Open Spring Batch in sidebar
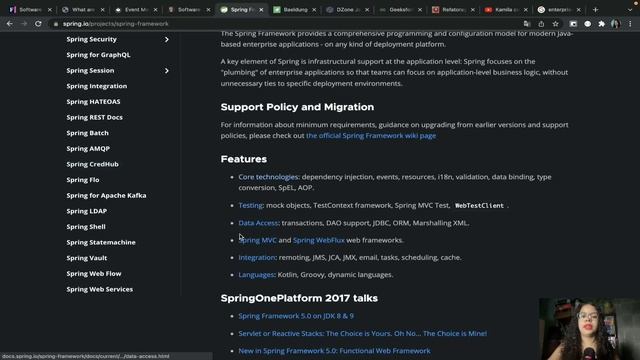This screenshot has height=360, width=640. pyautogui.click(x=87, y=133)
